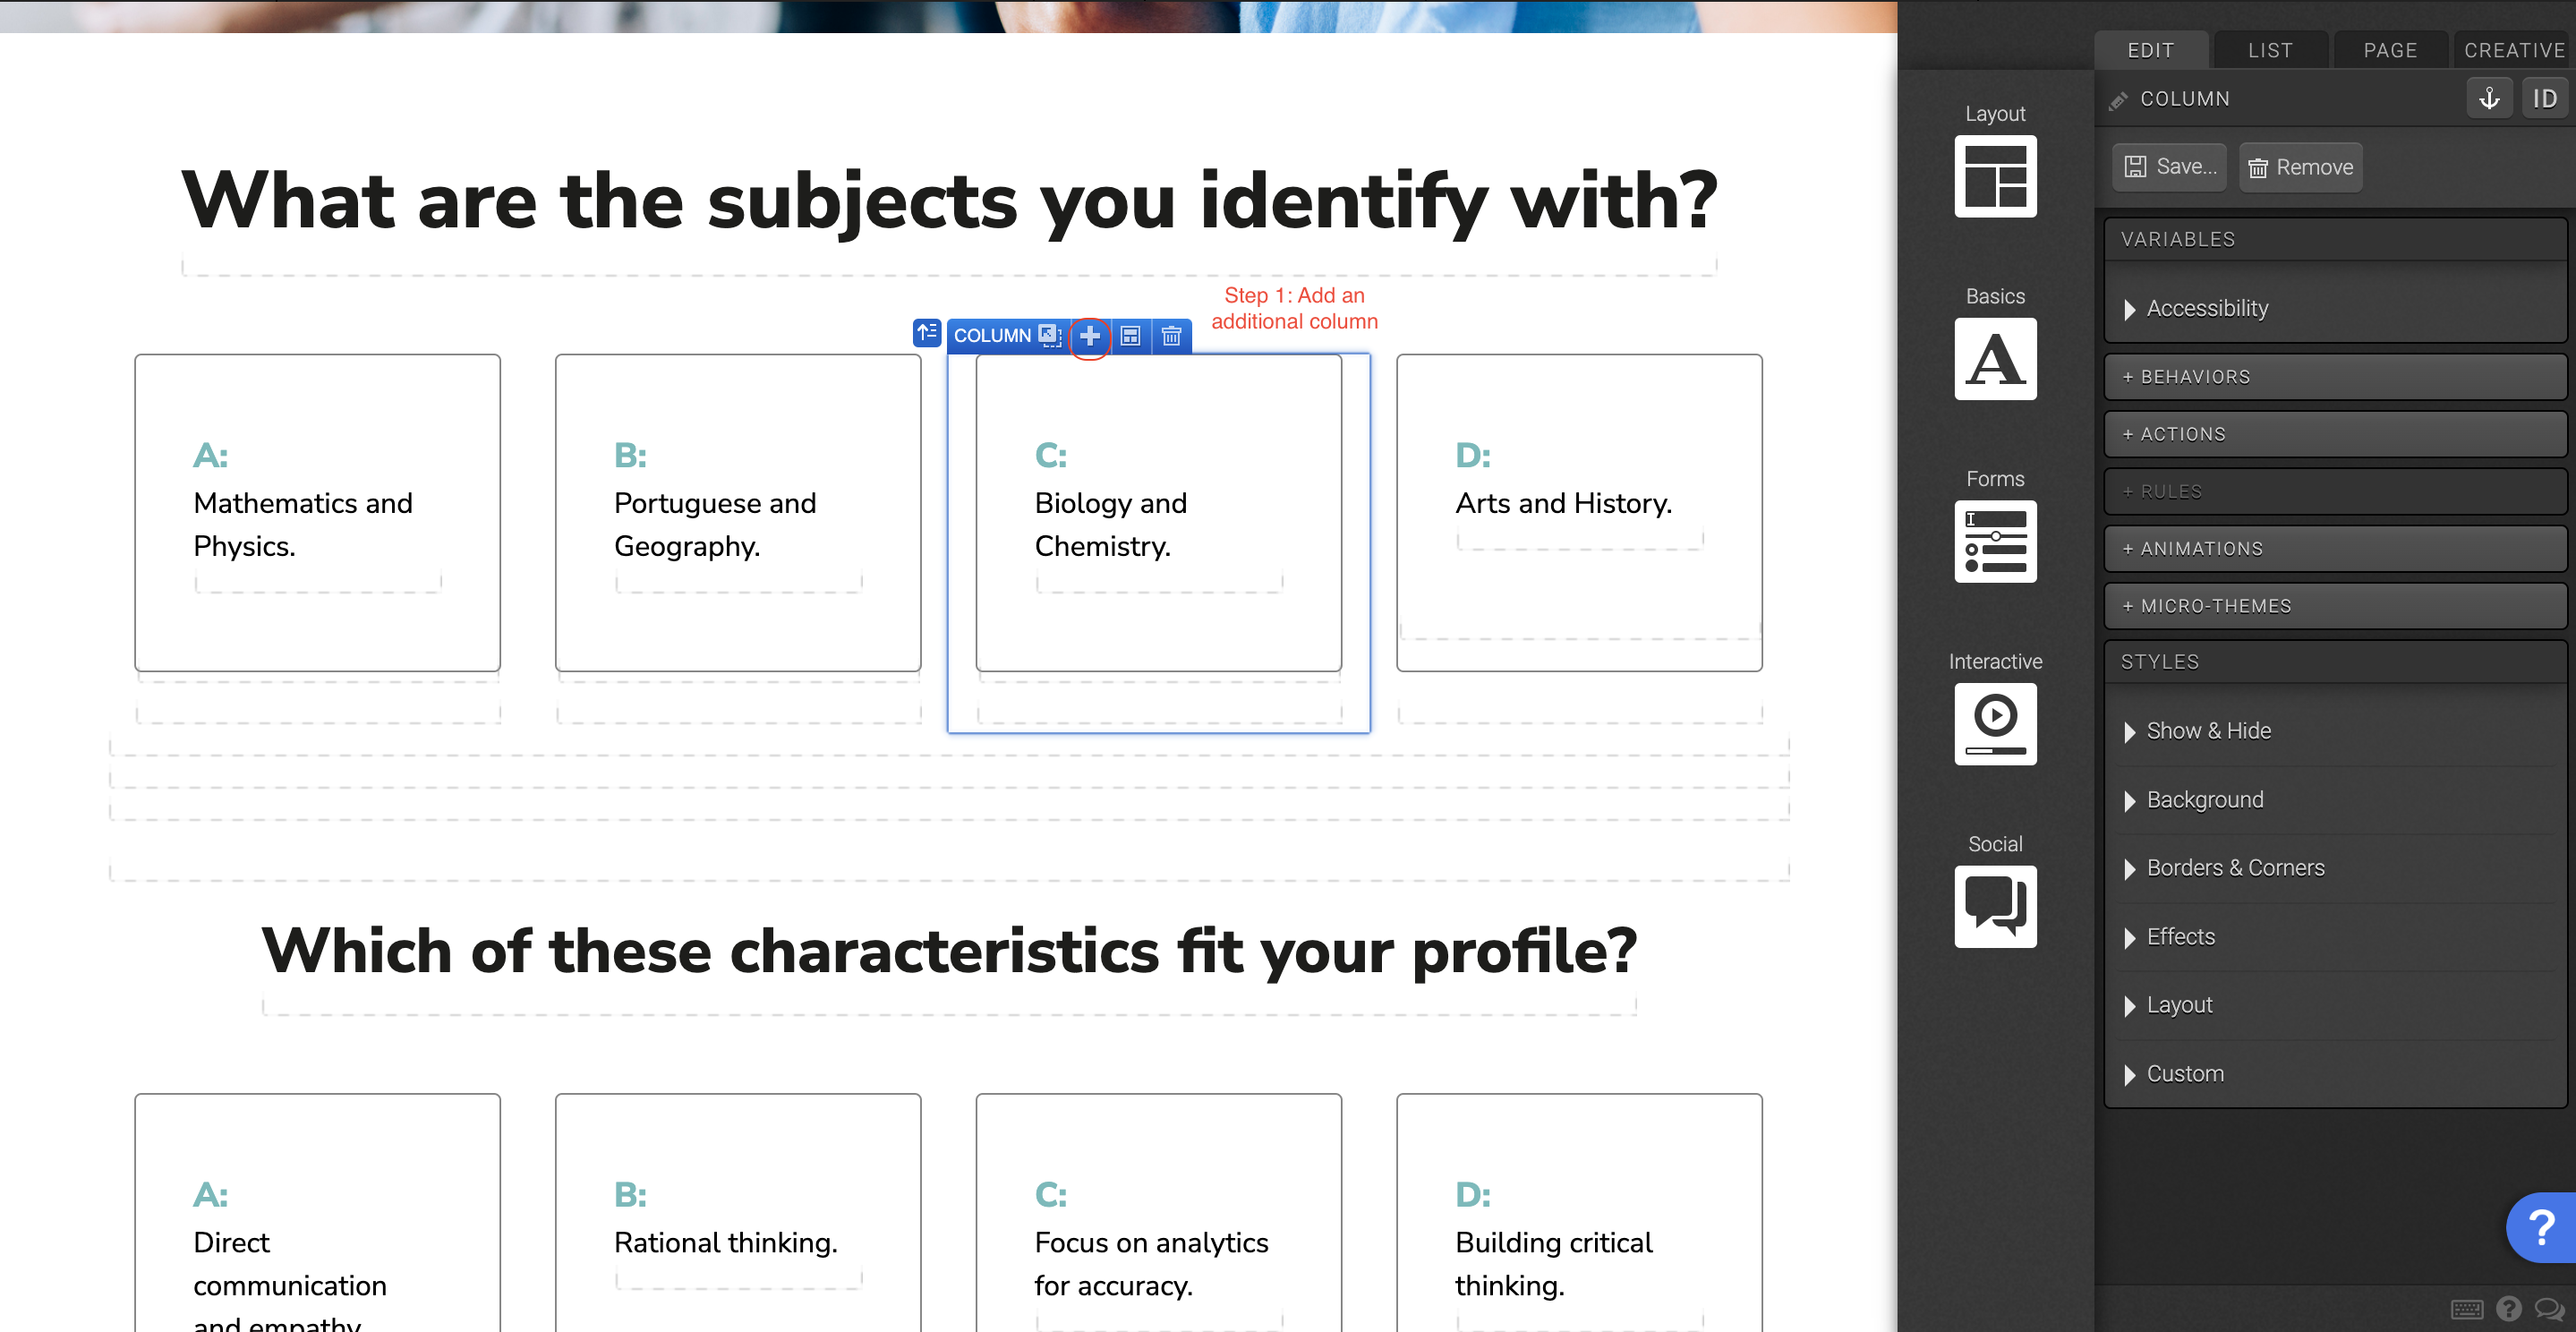Click the Remove button
Image resolution: width=2576 pixels, height=1332 pixels.
2300,167
